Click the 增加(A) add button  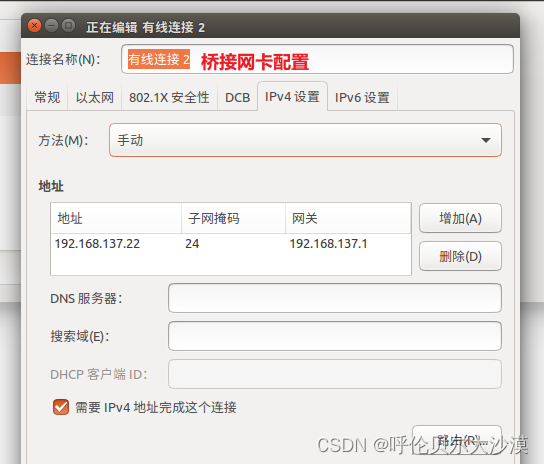[x=460, y=218]
